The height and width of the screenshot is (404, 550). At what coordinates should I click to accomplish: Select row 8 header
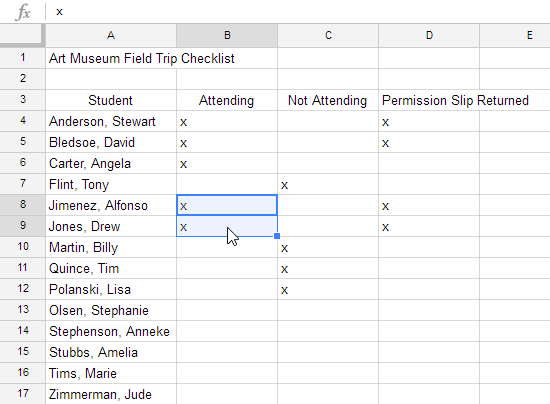23,205
